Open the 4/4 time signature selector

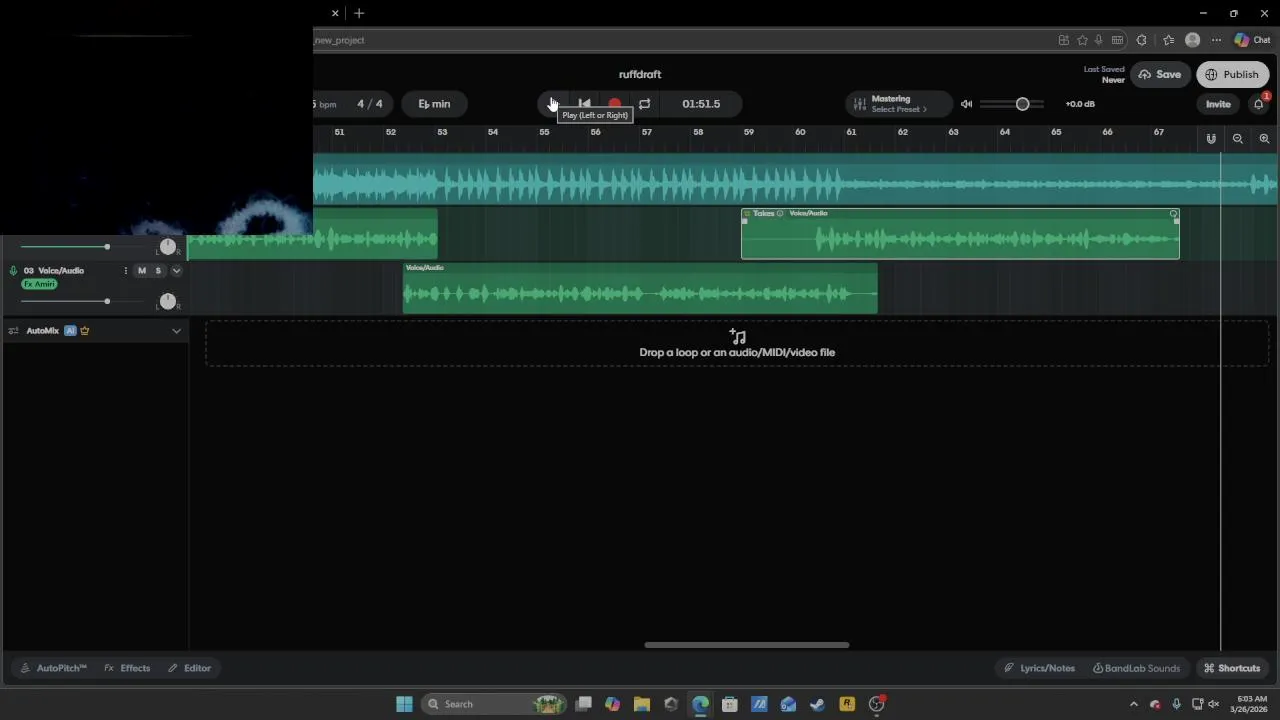coord(370,104)
